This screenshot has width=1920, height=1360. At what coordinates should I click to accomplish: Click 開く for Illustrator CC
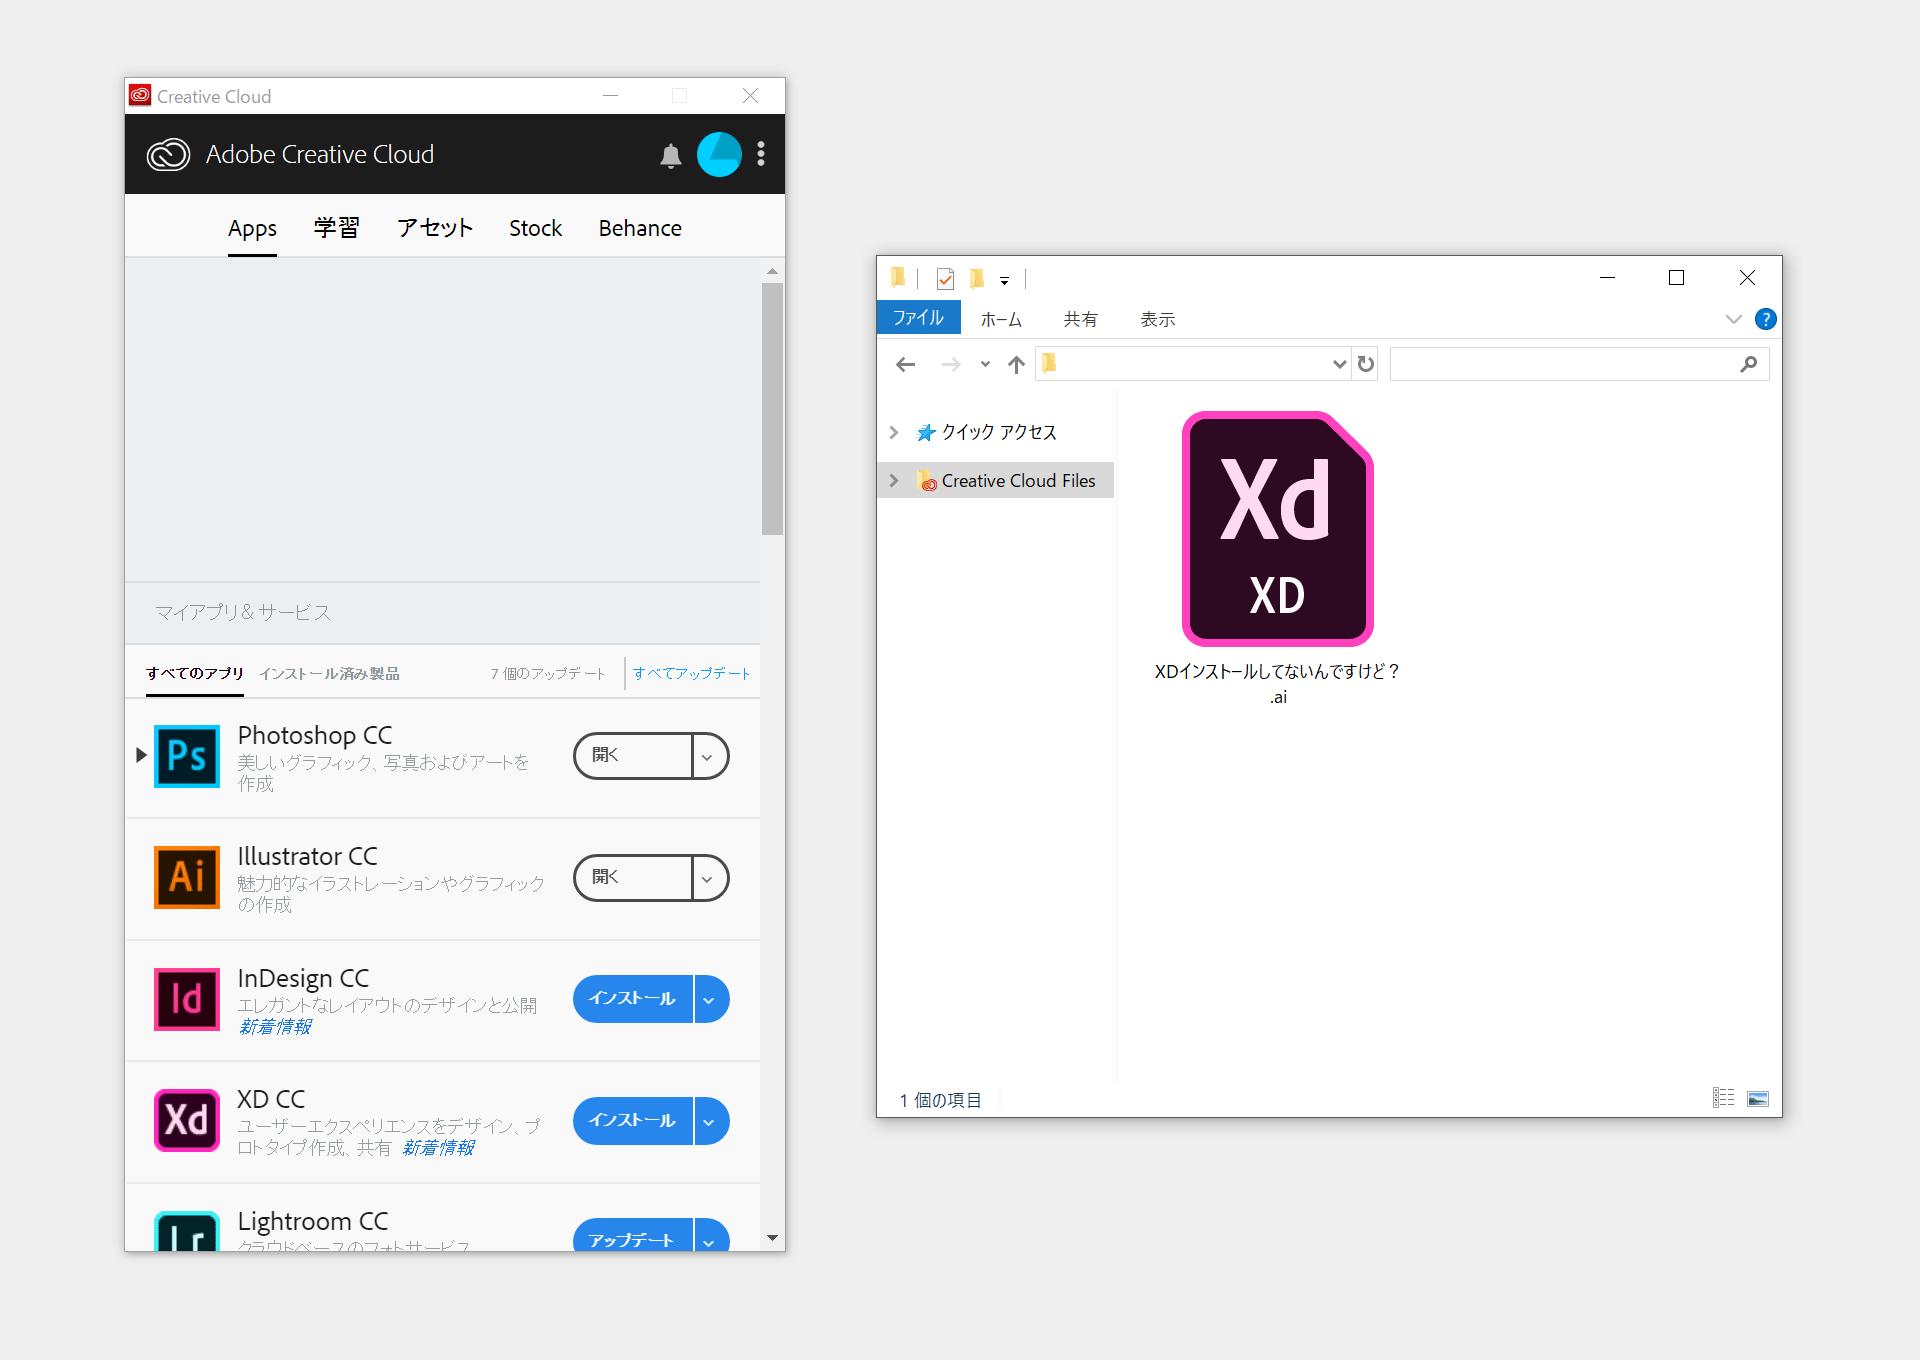[x=633, y=878]
